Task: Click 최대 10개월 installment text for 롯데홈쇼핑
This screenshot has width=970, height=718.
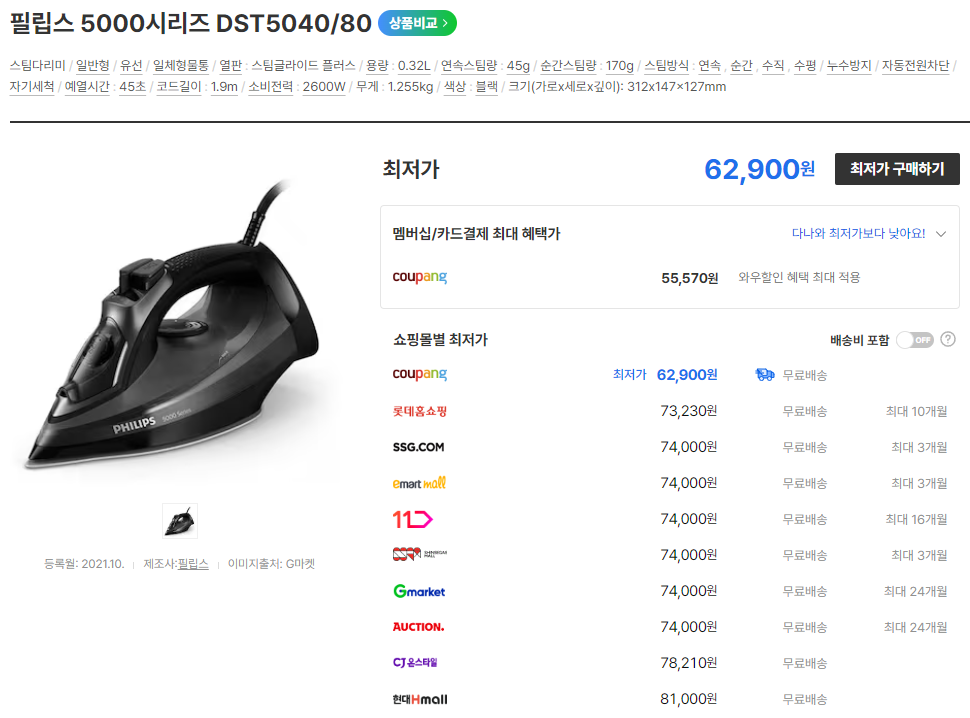Action: pos(916,411)
